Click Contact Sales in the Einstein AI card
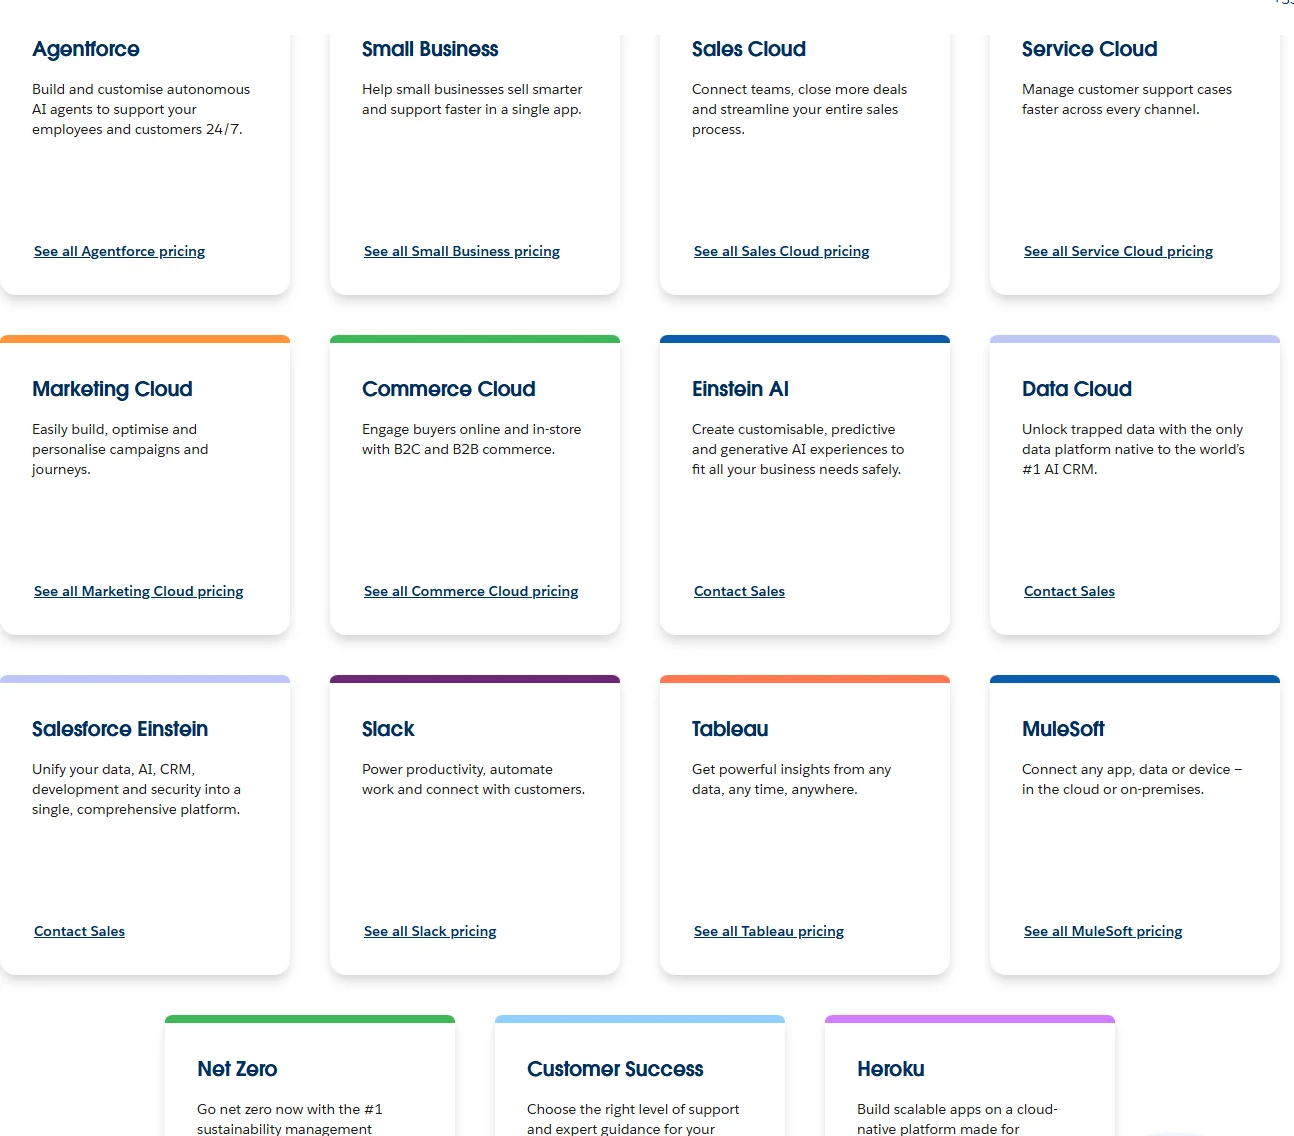The height and width of the screenshot is (1136, 1294). pos(739,591)
